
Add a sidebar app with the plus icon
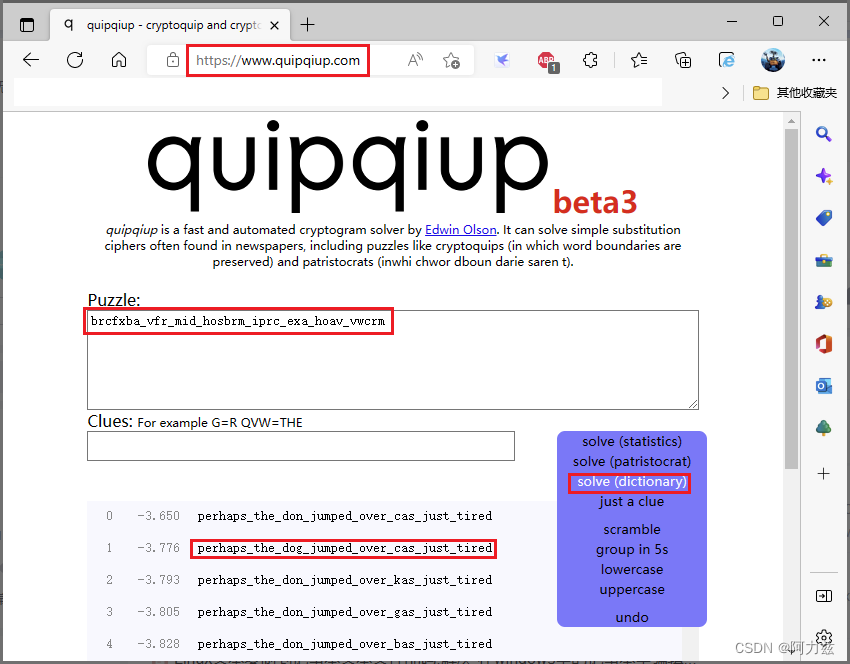pyautogui.click(x=824, y=474)
